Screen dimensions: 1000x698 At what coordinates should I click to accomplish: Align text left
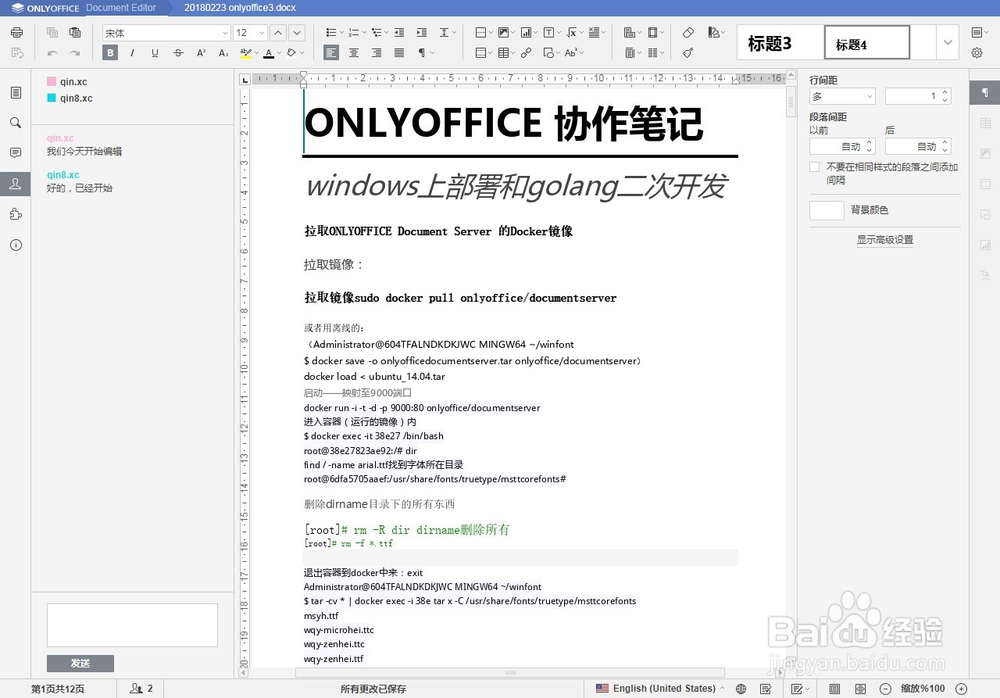point(331,53)
